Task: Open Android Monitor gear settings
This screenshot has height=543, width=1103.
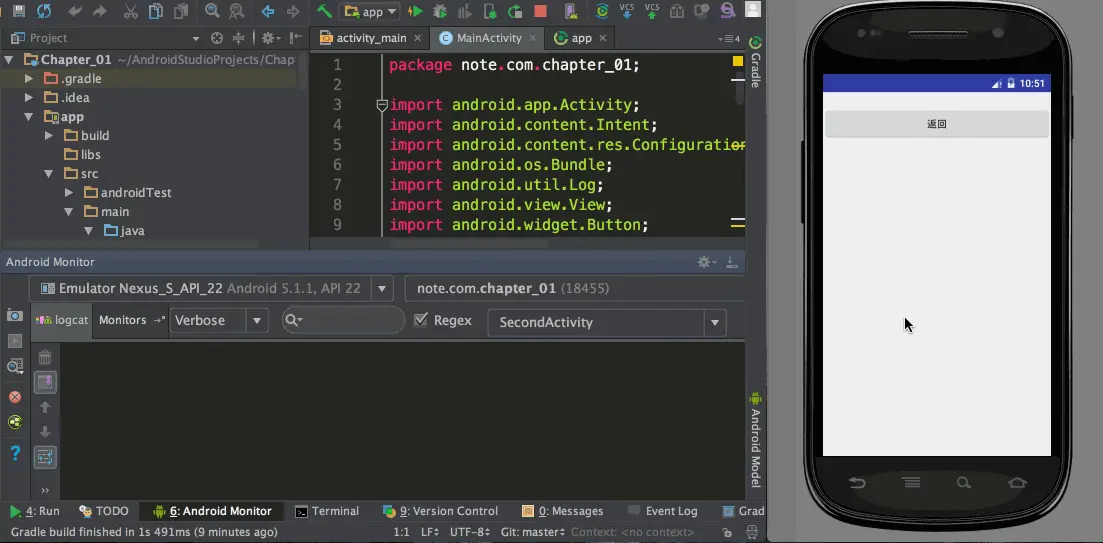Action: point(706,262)
